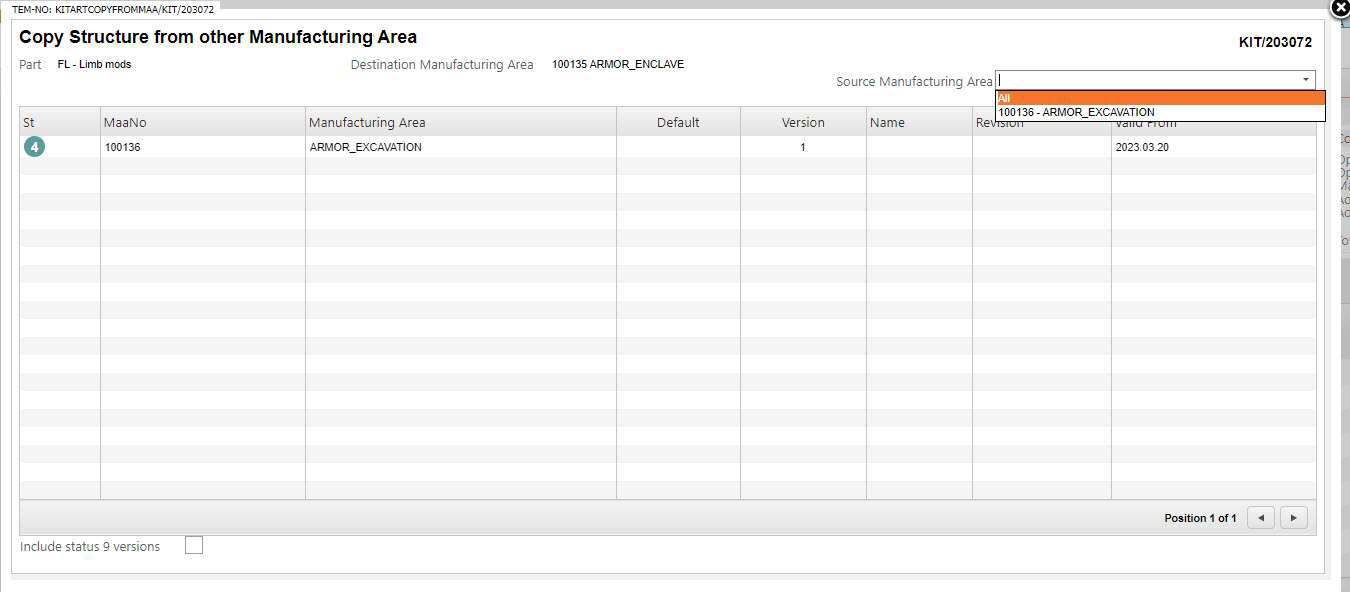Enable Include status 9 versions checkbox
This screenshot has width=1350, height=592.
[x=194, y=545]
